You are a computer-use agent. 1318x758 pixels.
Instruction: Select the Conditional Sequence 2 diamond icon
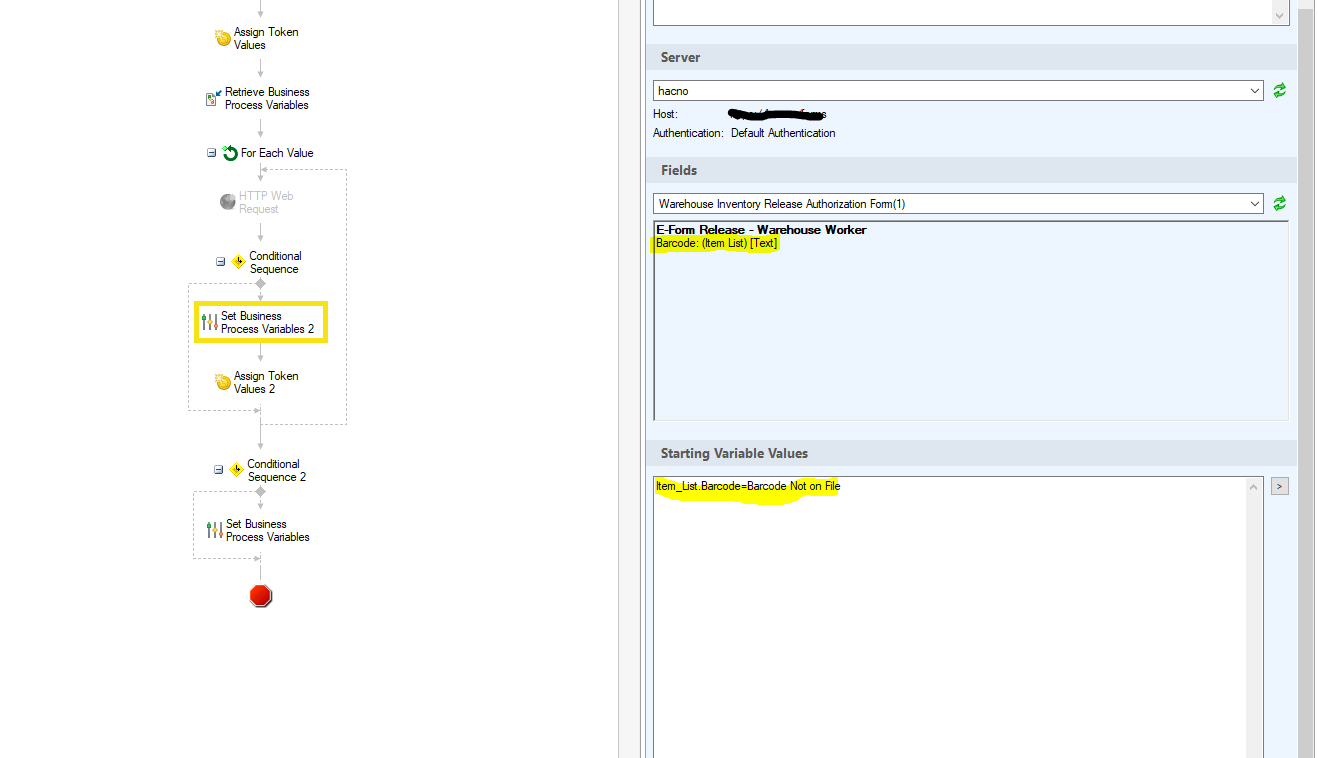tap(236, 470)
